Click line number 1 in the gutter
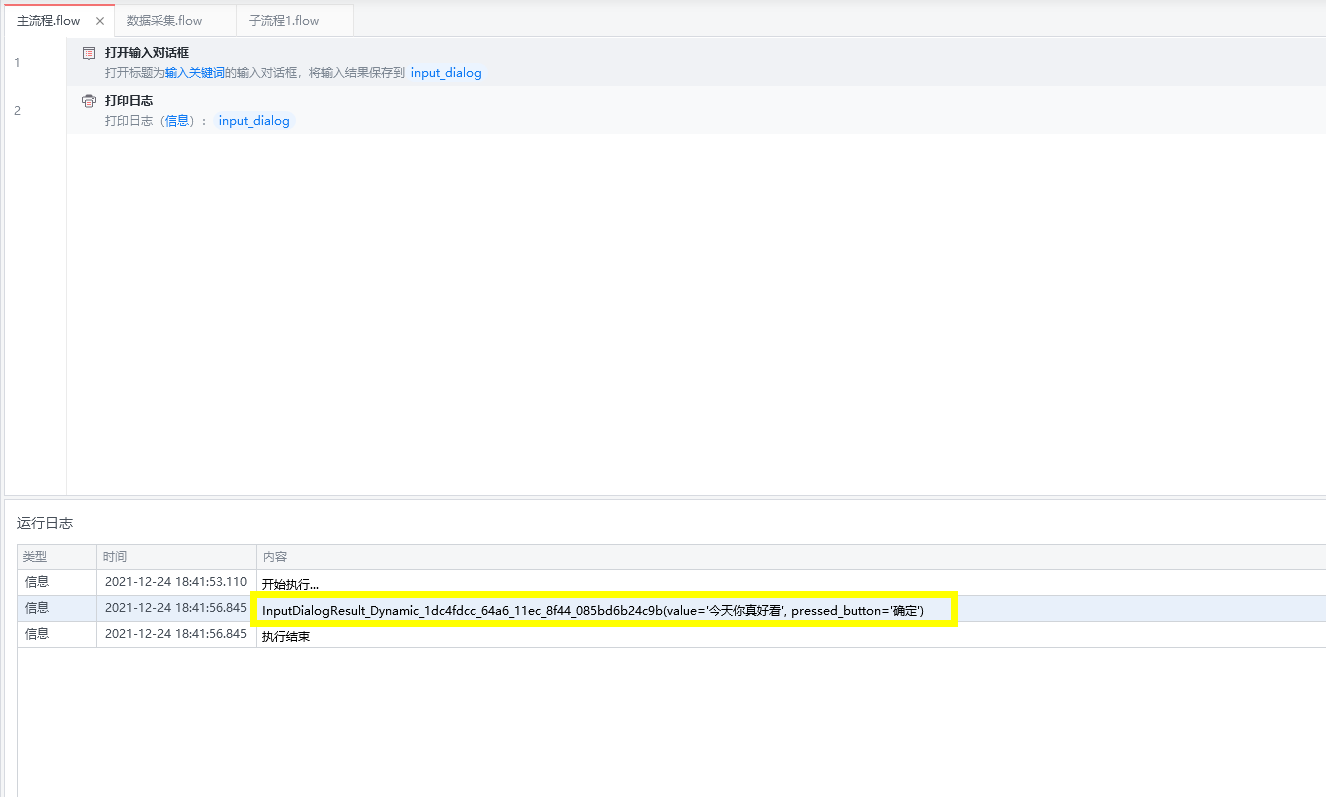Screen dimensions: 1326x797 pos(17,63)
